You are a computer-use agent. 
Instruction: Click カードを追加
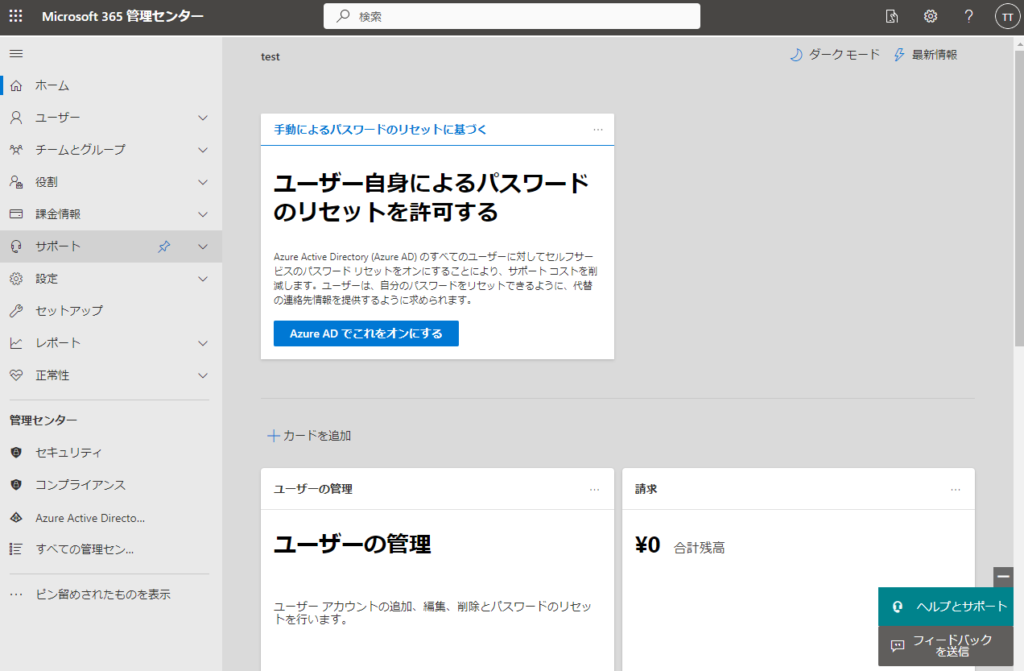tap(310, 436)
